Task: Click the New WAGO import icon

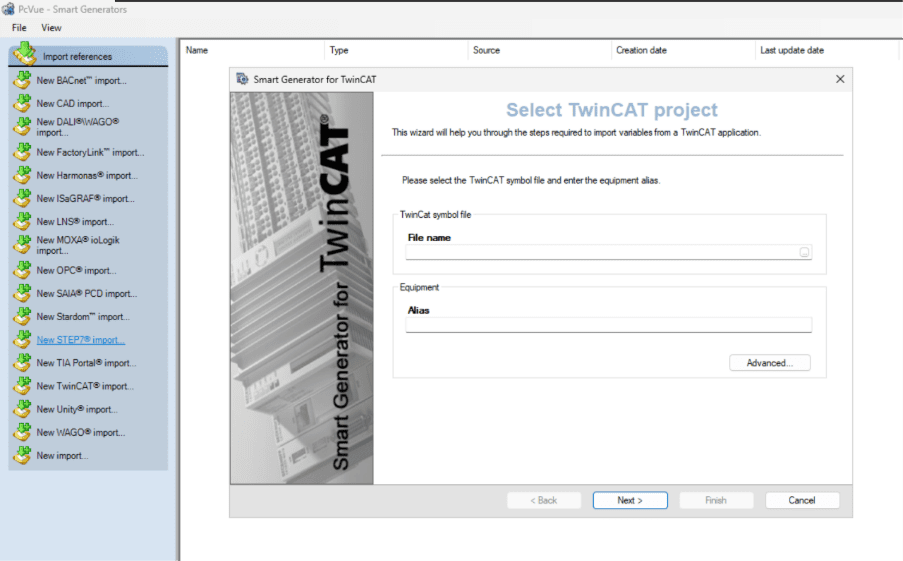Action: (22, 432)
